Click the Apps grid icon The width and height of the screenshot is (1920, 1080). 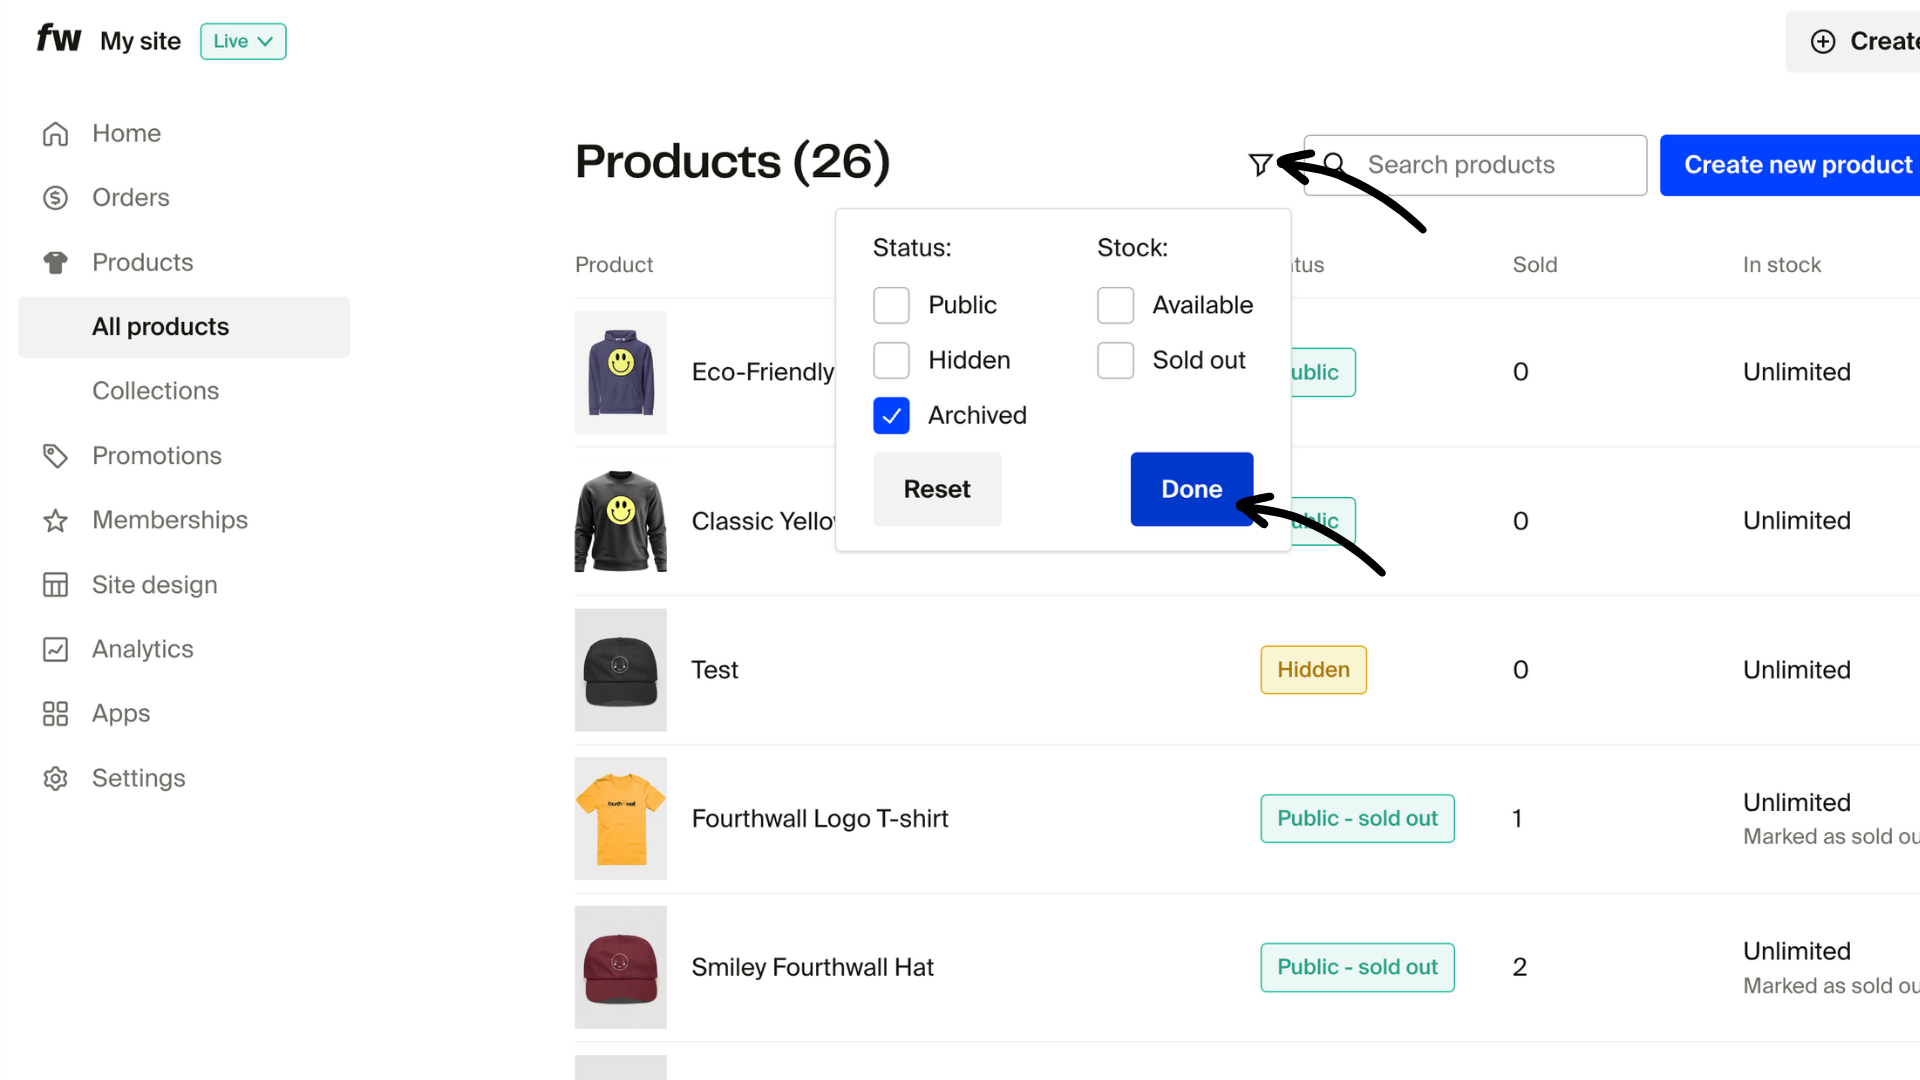(x=55, y=714)
